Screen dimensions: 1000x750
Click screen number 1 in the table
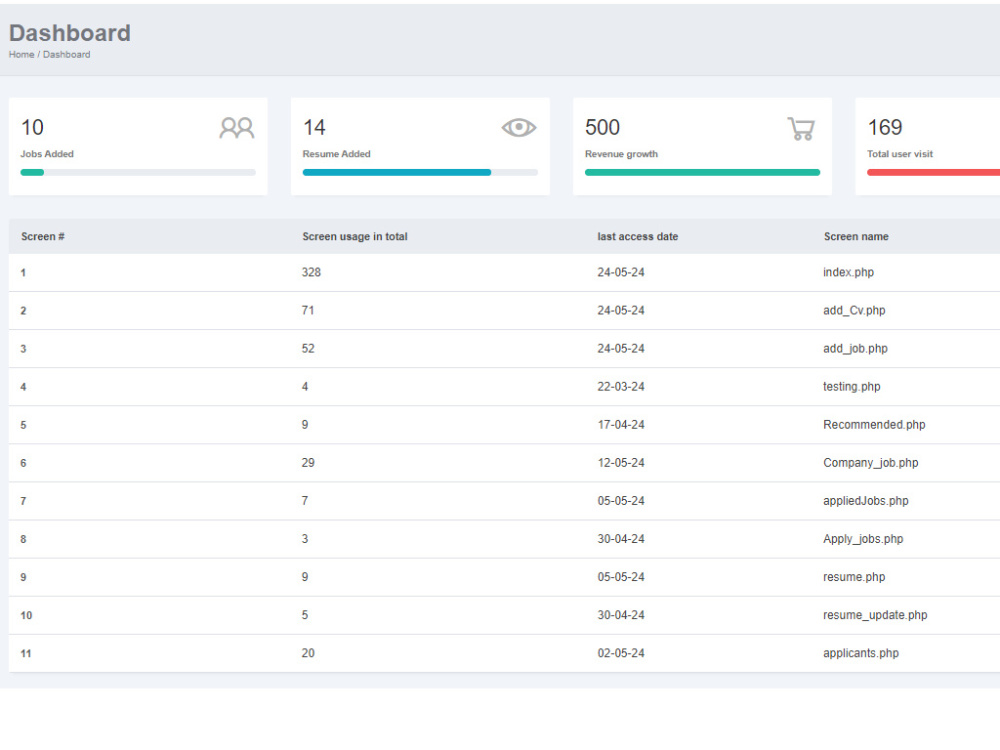click(23, 273)
